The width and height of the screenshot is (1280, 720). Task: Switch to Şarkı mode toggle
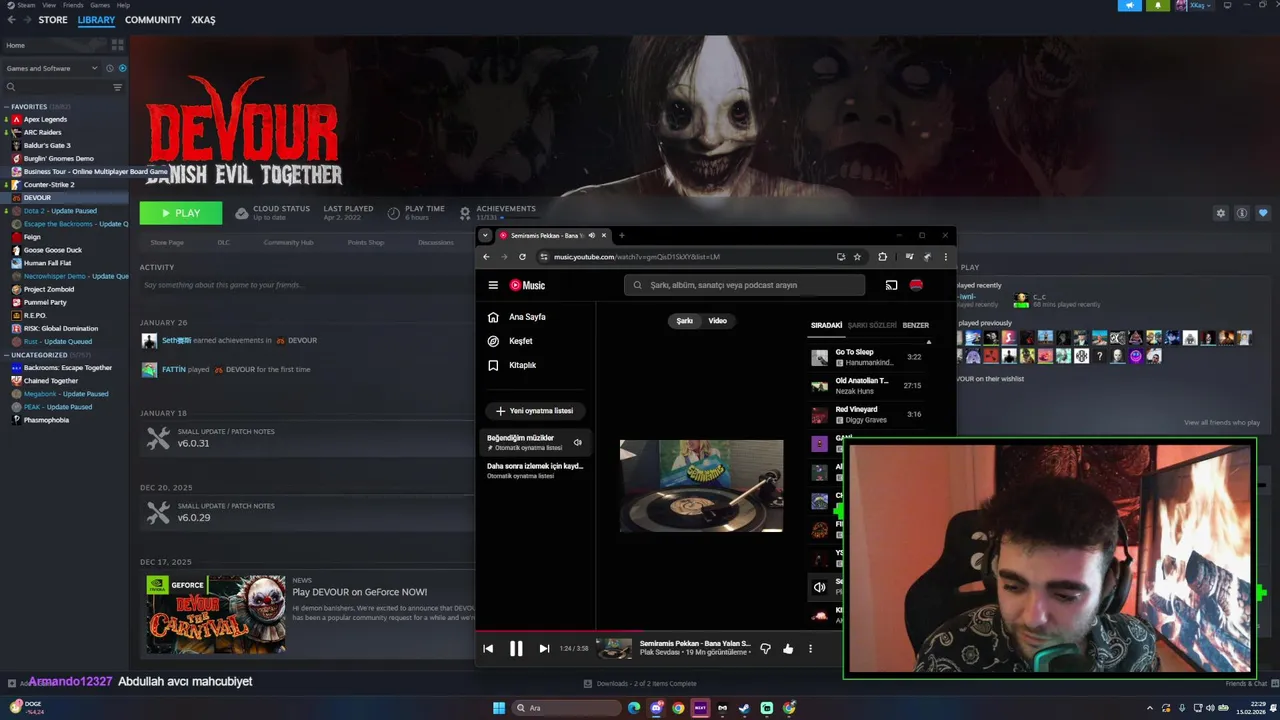685,321
